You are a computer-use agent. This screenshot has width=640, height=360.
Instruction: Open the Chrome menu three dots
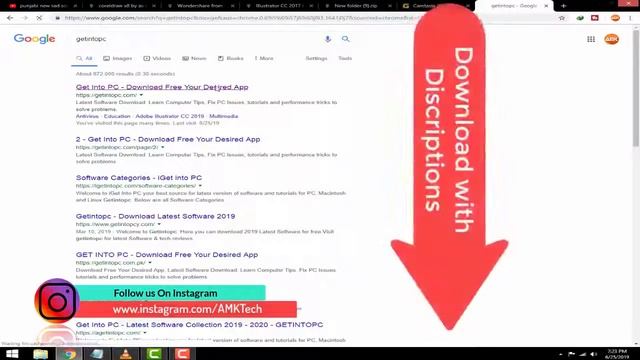631,18
